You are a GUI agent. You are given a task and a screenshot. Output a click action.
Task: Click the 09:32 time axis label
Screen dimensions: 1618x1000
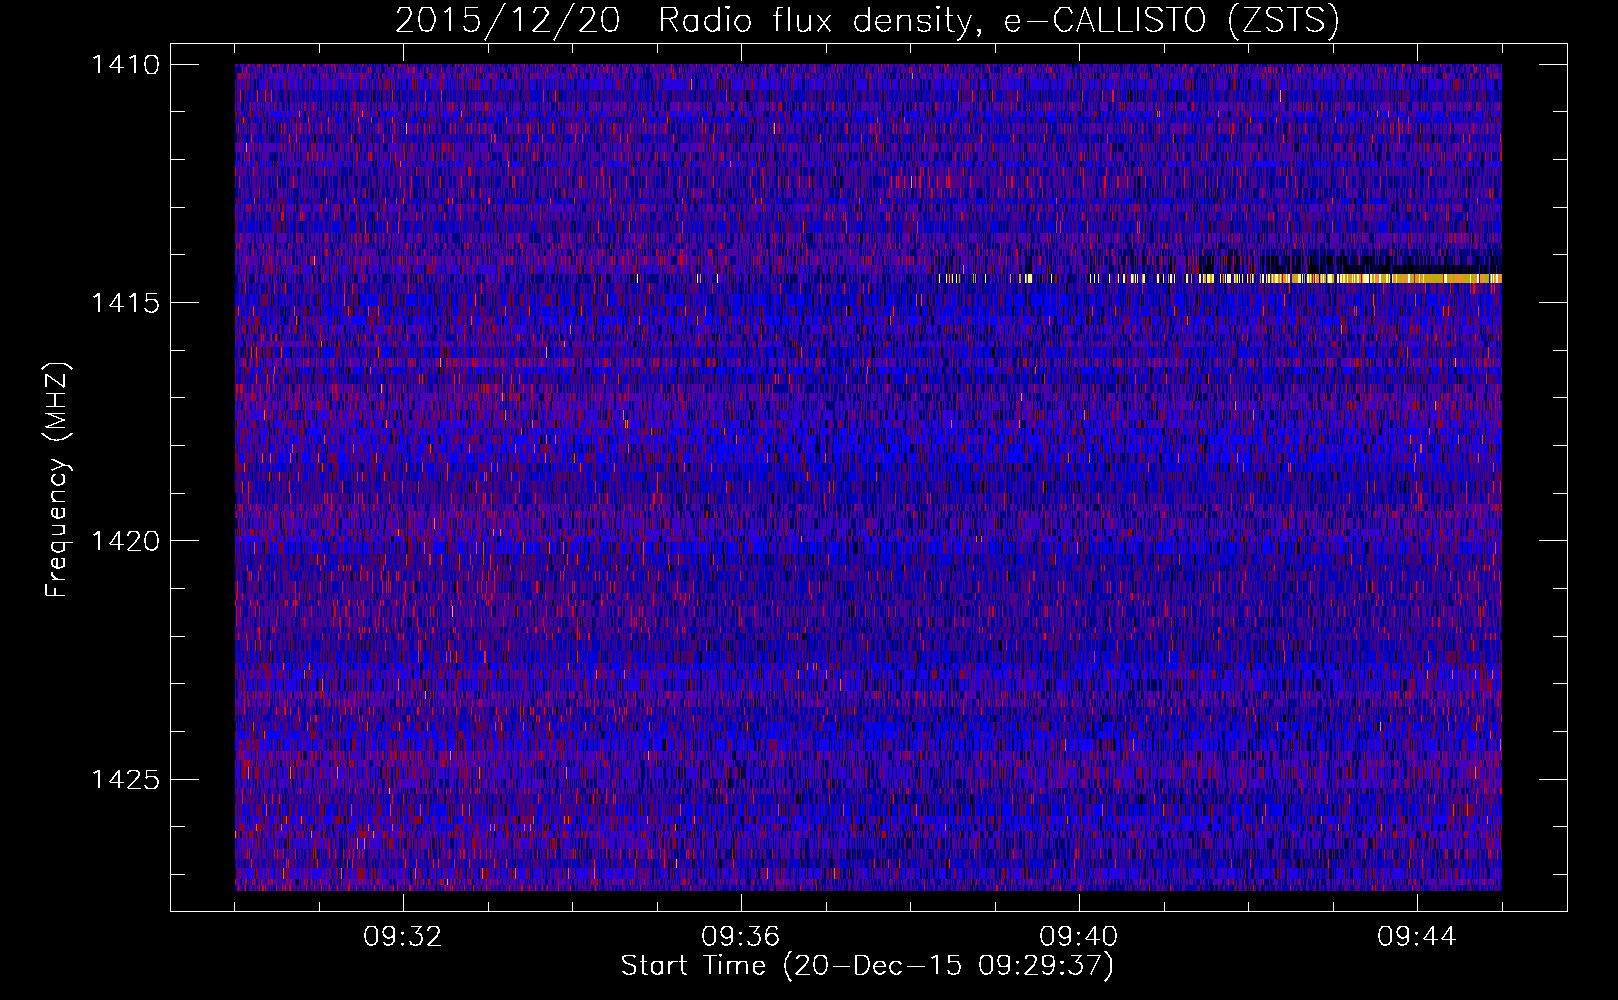(x=403, y=937)
